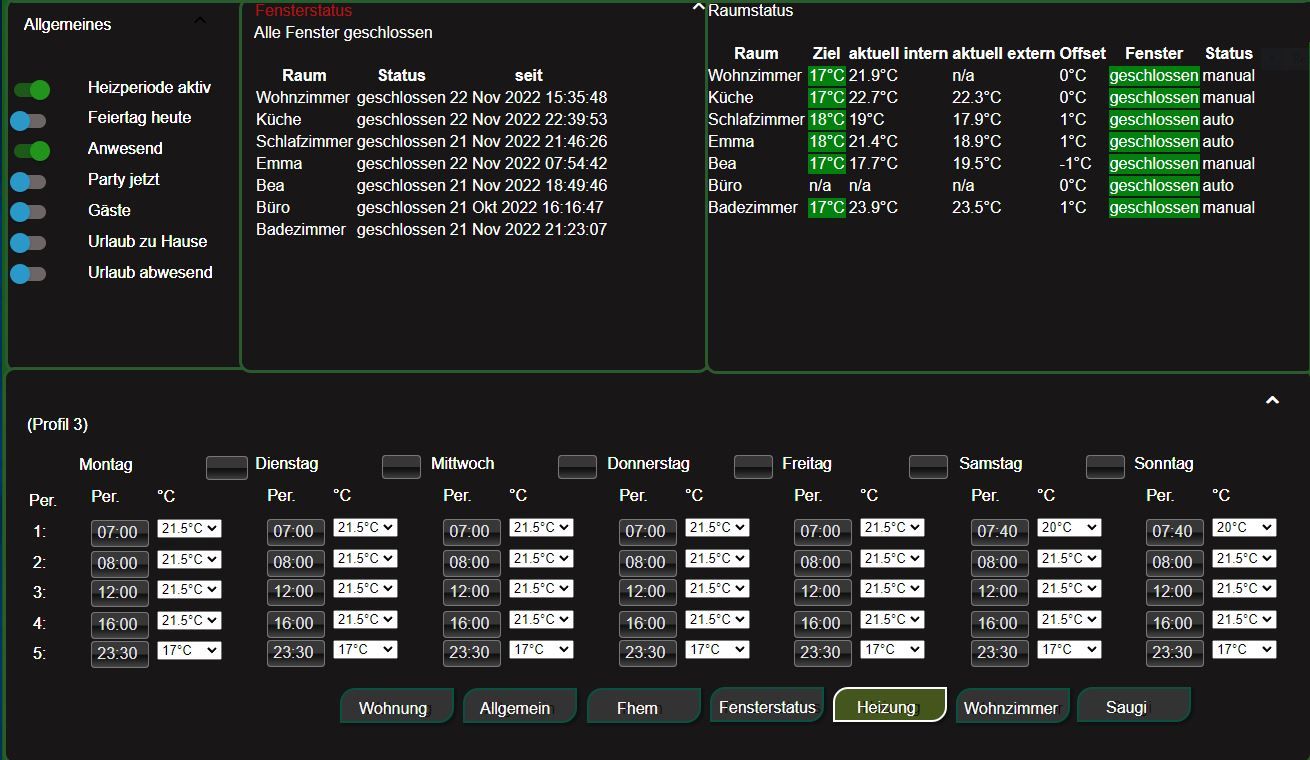Image resolution: width=1310 pixels, height=760 pixels.
Task: Click Wohnzimmer row in Fensterstatus table
Action: [x=431, y=98]
